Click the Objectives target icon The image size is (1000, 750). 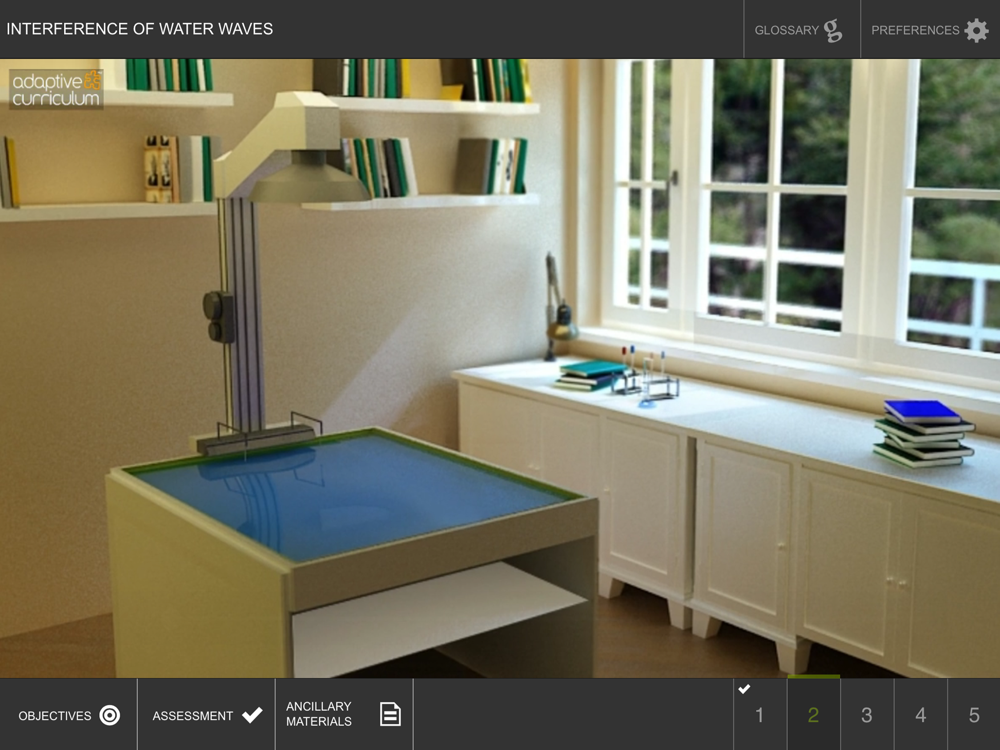(110, 715)
